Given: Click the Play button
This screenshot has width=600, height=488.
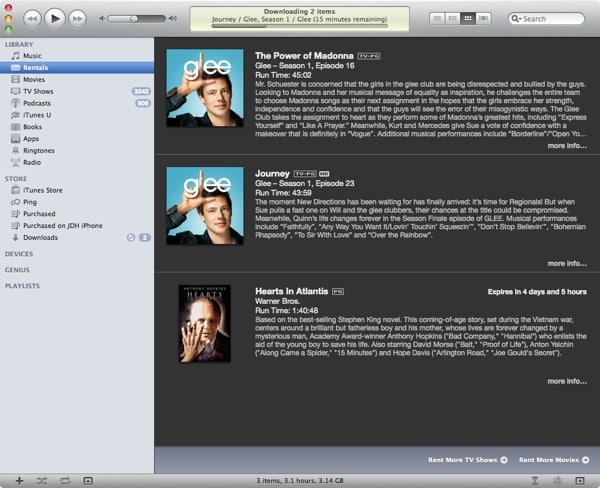Looking at the screenshot, I should point(55,18).
